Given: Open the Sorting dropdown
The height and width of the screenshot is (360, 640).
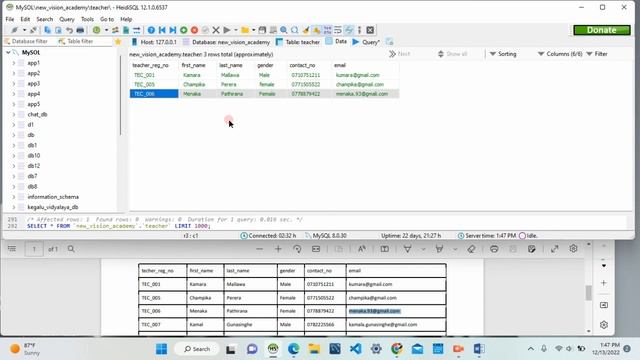Looking at the screenshot, I should (503, 54).
